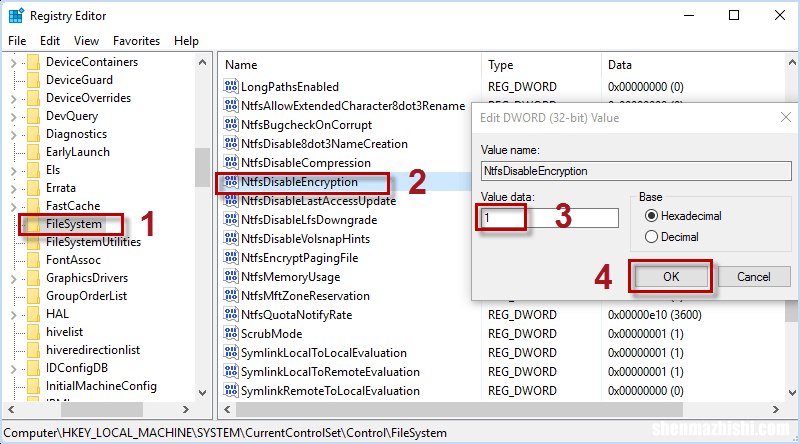This screenshot has width=800, height=444.
Task: Click the values pane scroll-down arrow
Action: 792,392
